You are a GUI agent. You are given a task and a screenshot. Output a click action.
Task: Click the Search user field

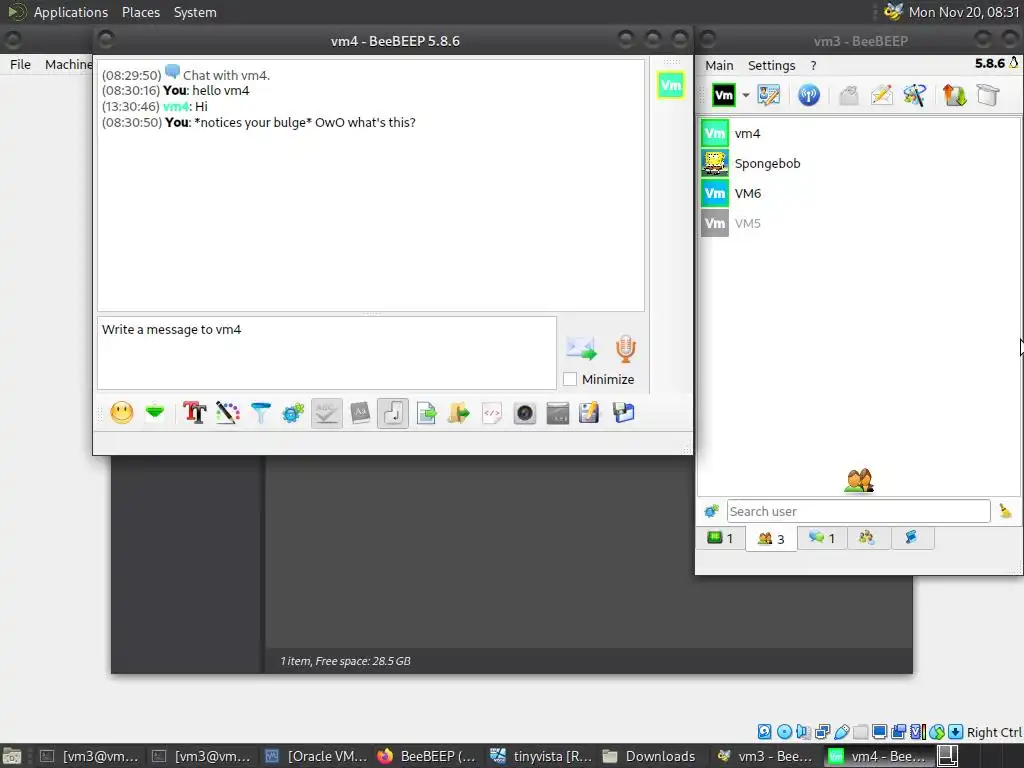coord(858,511)
